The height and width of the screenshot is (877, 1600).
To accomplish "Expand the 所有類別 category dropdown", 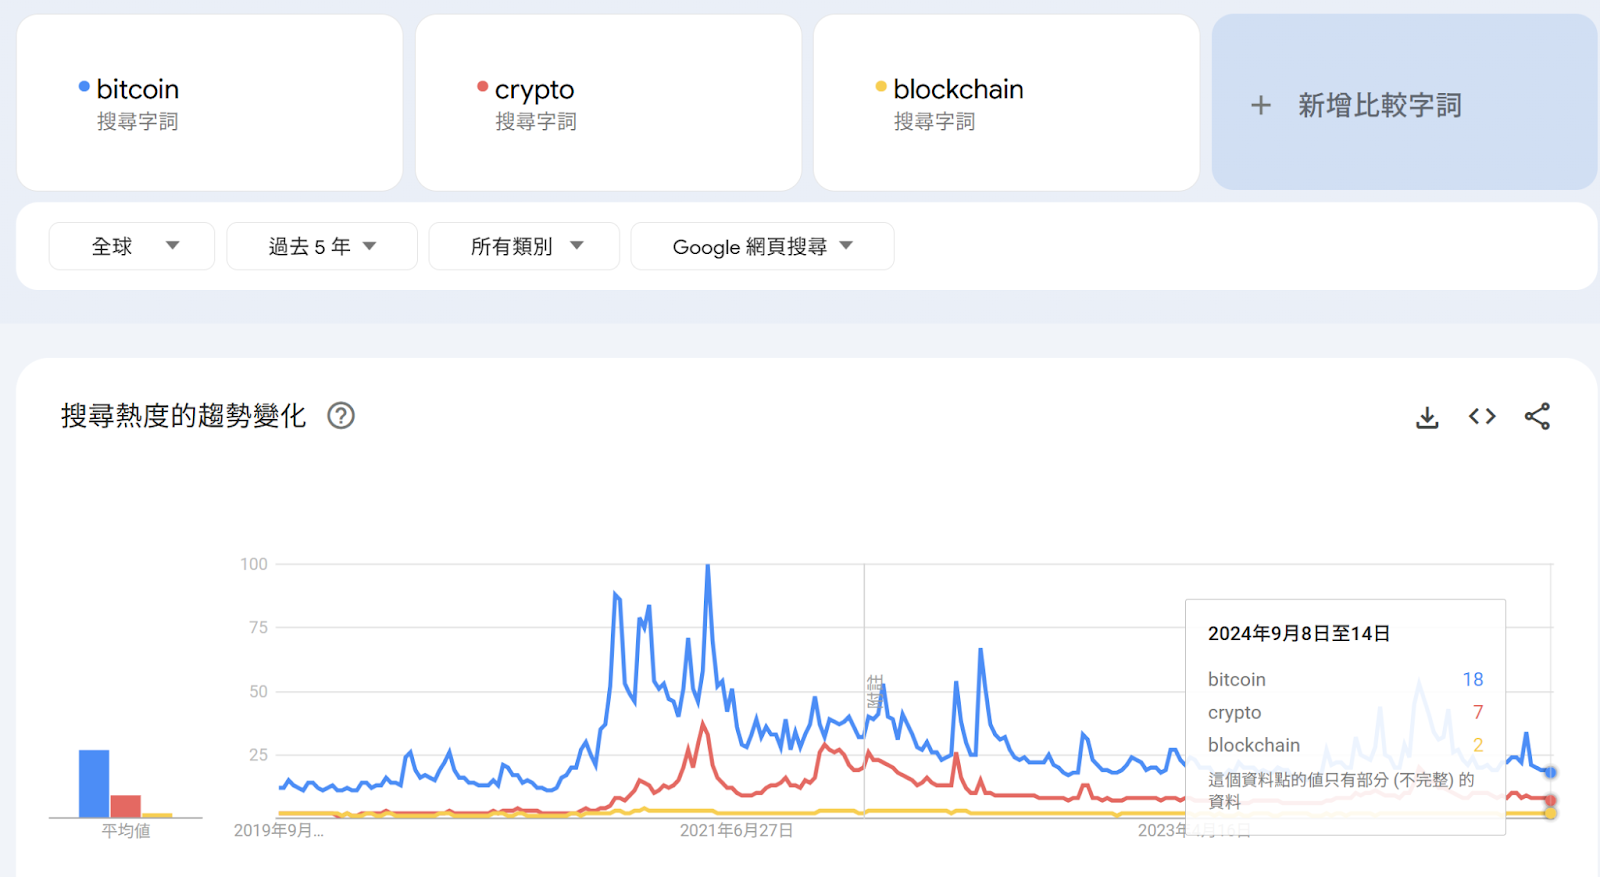I will [x=524, y=246].
